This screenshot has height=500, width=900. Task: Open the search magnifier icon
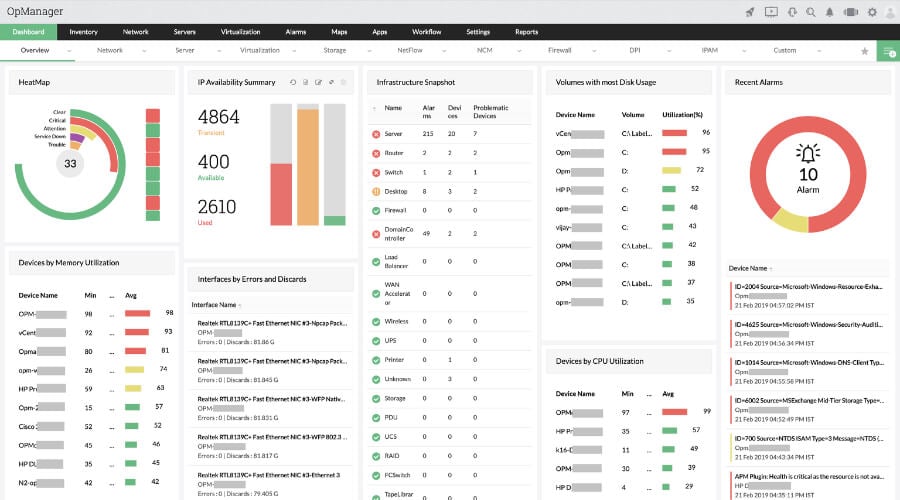810,12
